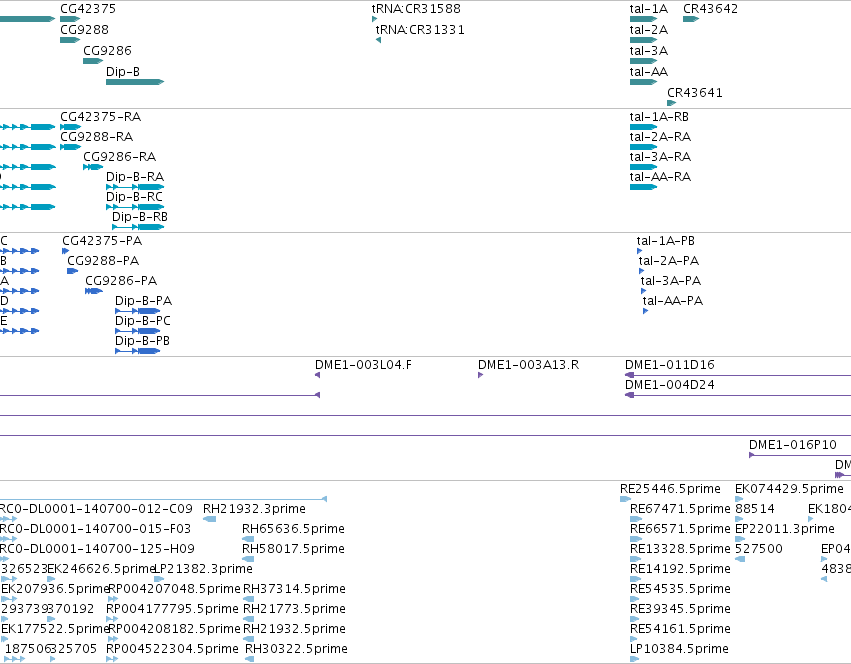Open the RP004208182.5prime EST label

tap(174, 629)
